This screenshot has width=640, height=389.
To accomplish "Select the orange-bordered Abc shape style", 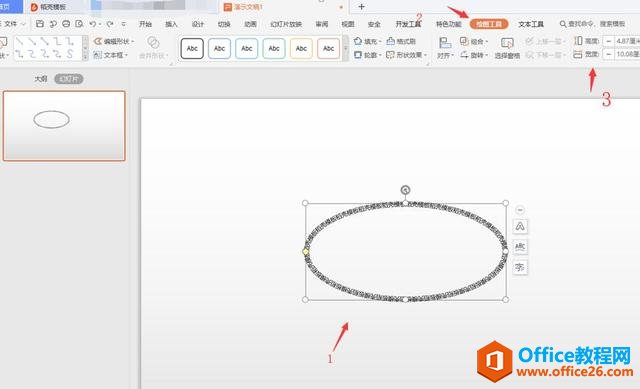I will tap(329, 49).
